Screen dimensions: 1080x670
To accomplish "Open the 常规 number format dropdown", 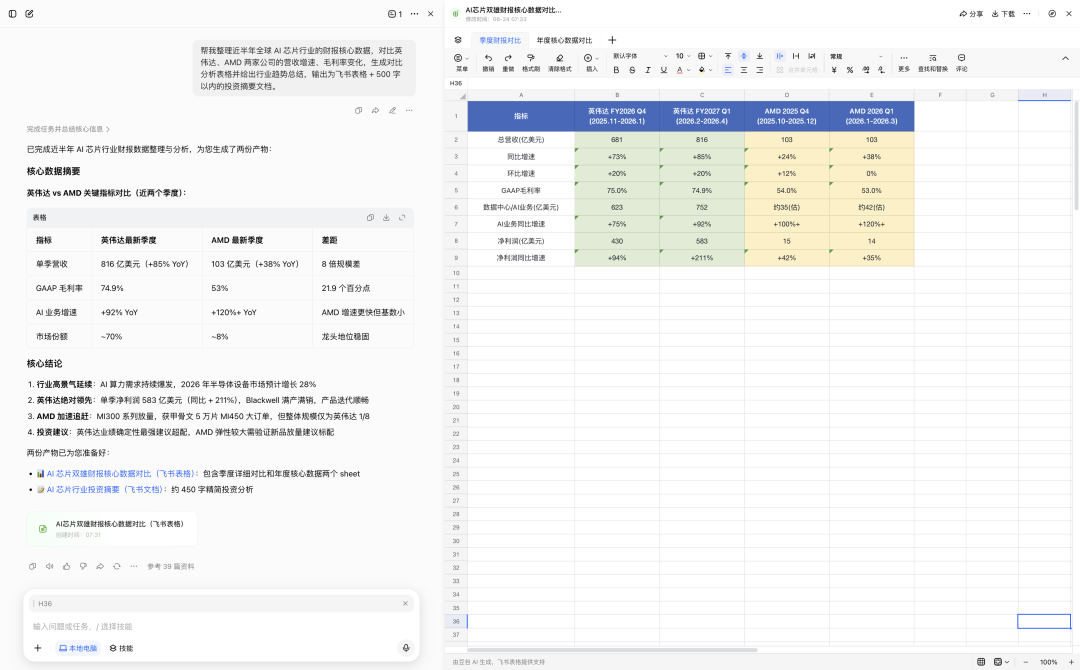I will point(856,56).
